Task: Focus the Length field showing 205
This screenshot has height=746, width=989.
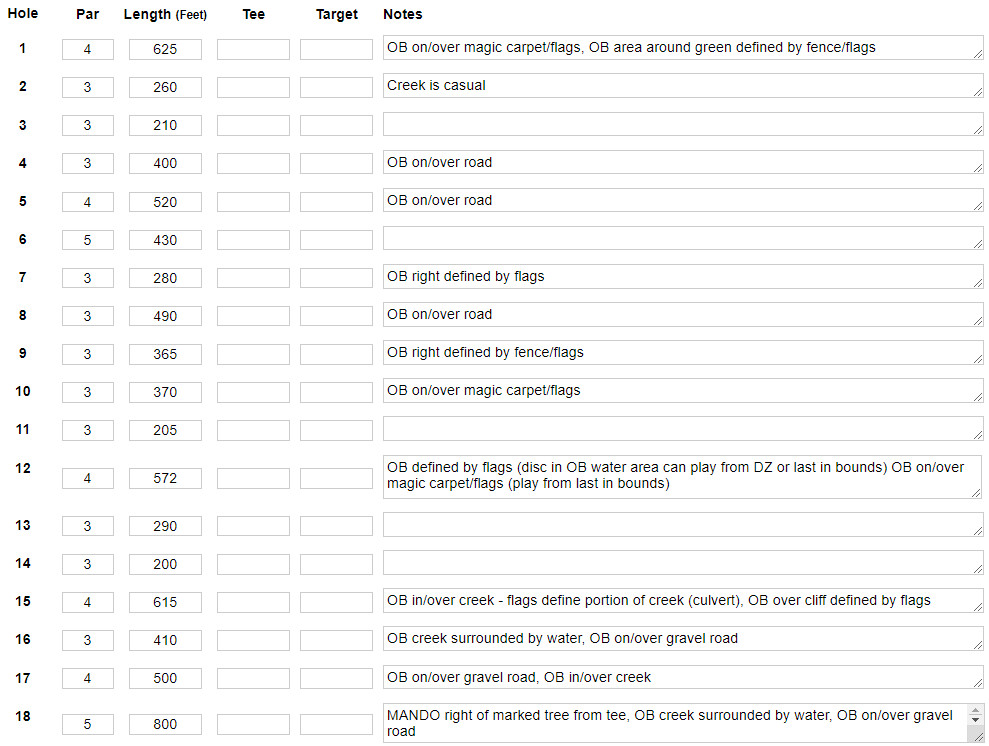Action: click(165, 430)
